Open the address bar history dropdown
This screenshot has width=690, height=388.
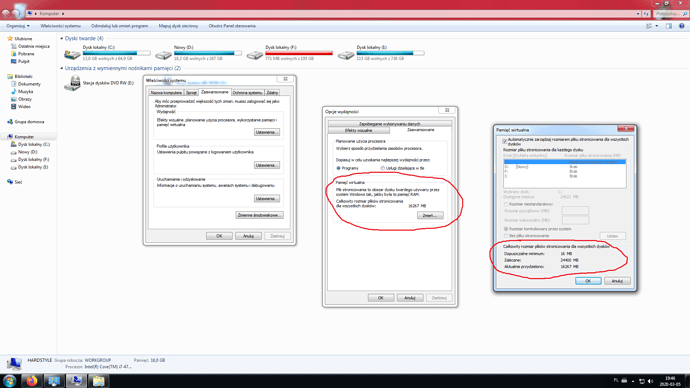pyautogui.click(x=638, y=14)
